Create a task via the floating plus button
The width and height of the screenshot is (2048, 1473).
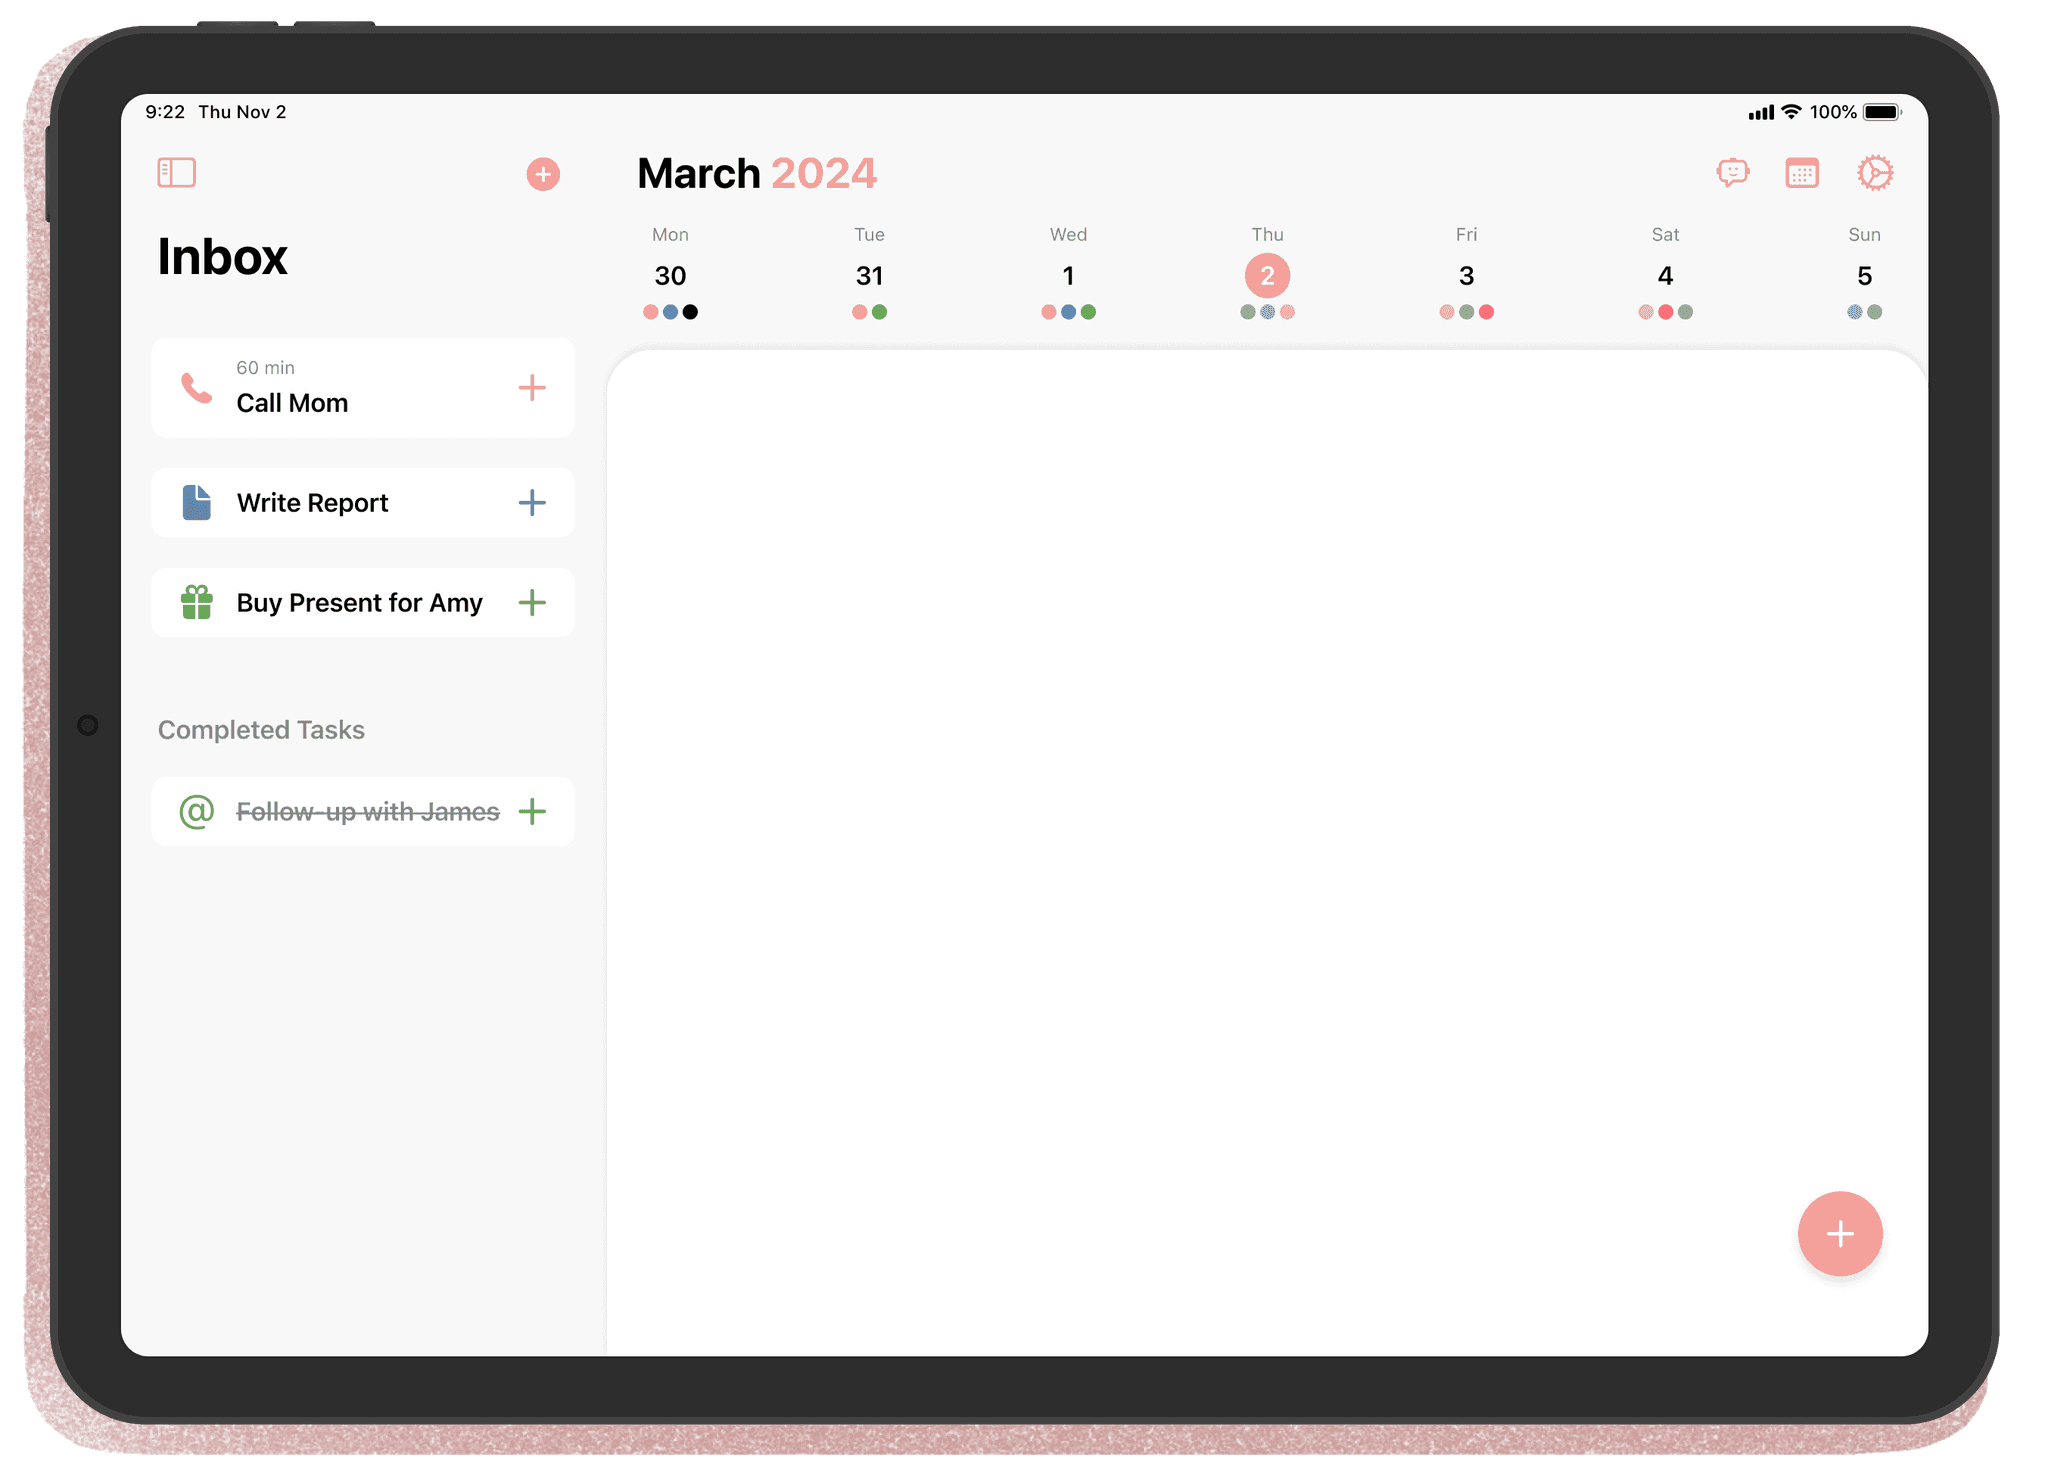point(1840,1234)
